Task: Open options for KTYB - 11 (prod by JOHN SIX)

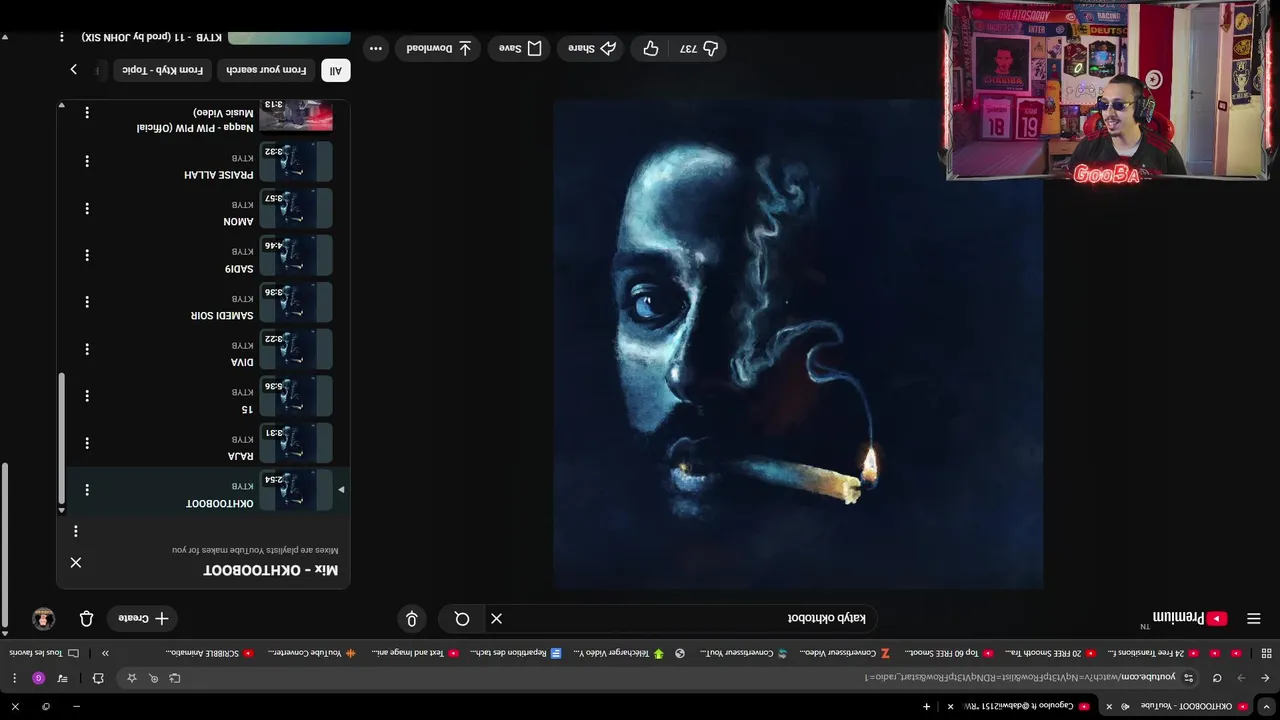Action: pyautogui.click(x=62, y=37)
